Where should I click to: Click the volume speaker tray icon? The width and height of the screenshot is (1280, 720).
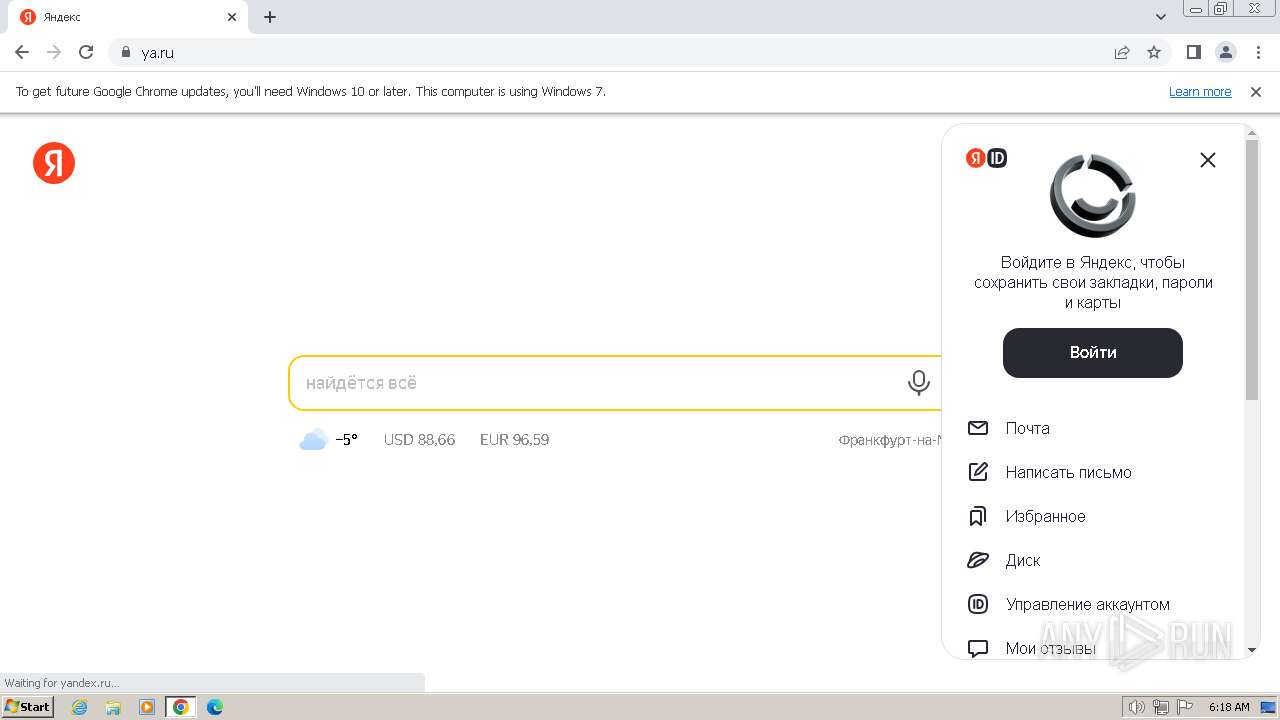coord(1137,707)
